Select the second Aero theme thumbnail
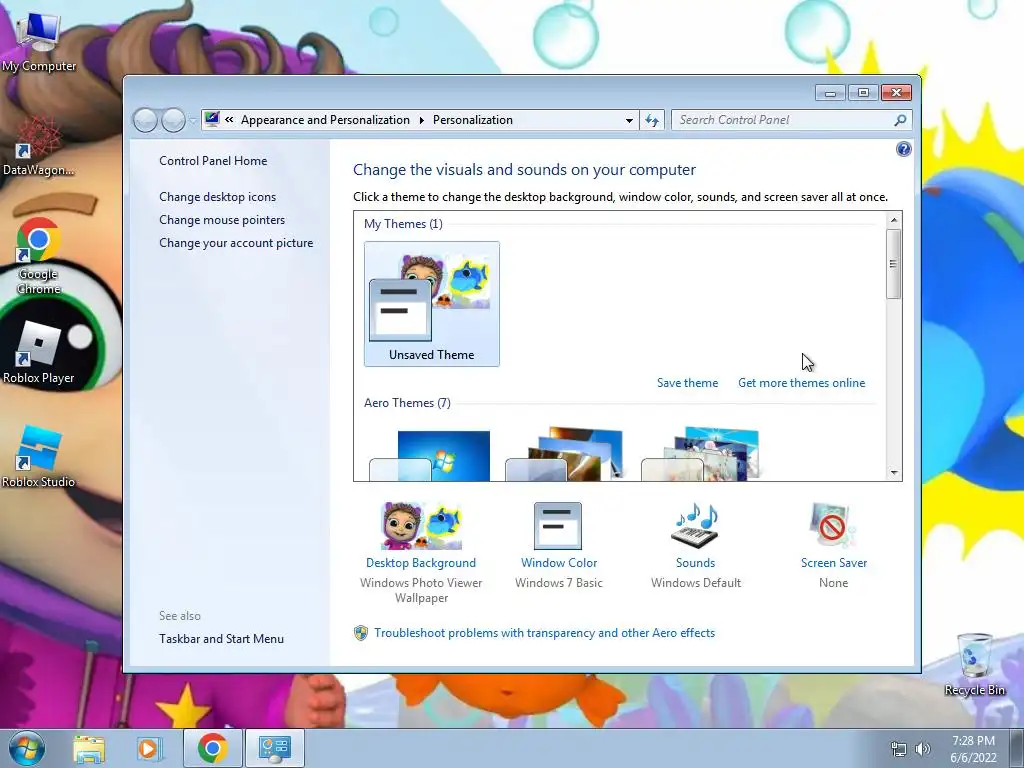This screenshot has width=1024, height=768. (565, 454)
